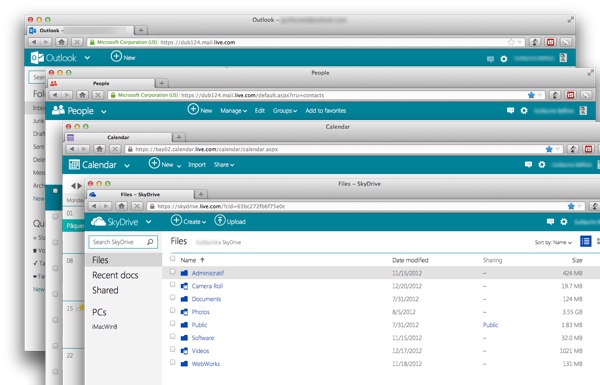Click the Upload arrow icon in SkyDrive
This screenshot has width=600, height=385.
pyautogui.click(x=220, y=220)
